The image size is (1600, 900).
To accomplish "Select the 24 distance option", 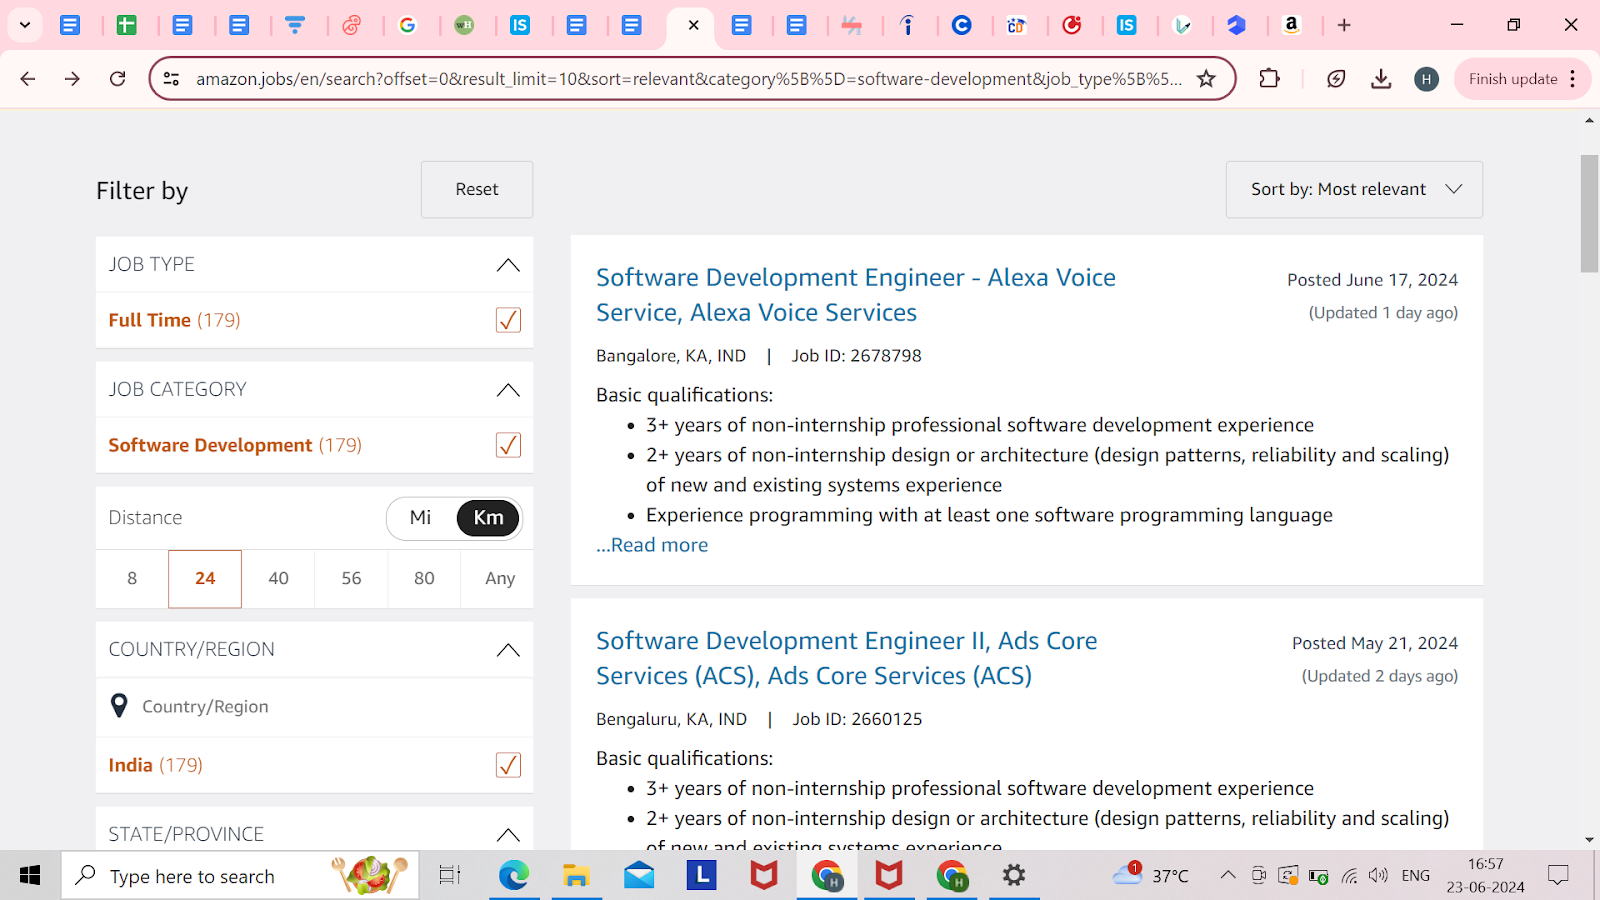I will click(205, 579).
